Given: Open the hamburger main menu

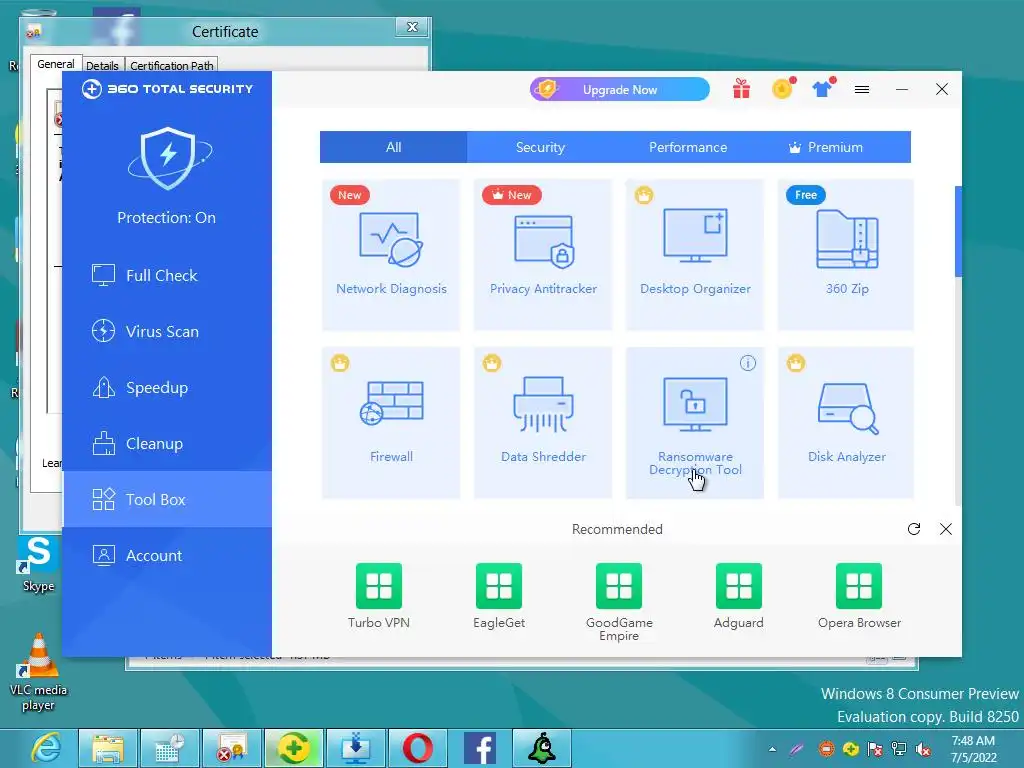Looking at the screenshot, I should [862, 89].
